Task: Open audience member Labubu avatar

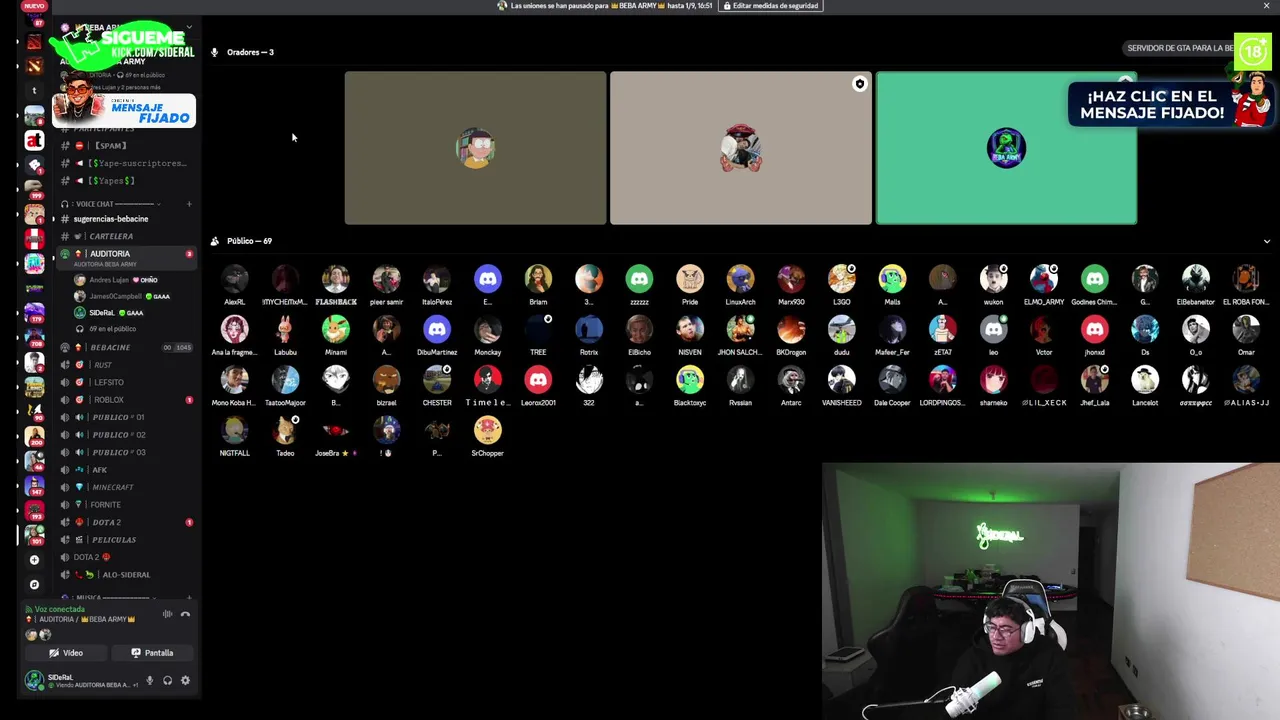Action: (x=285, y=330)
